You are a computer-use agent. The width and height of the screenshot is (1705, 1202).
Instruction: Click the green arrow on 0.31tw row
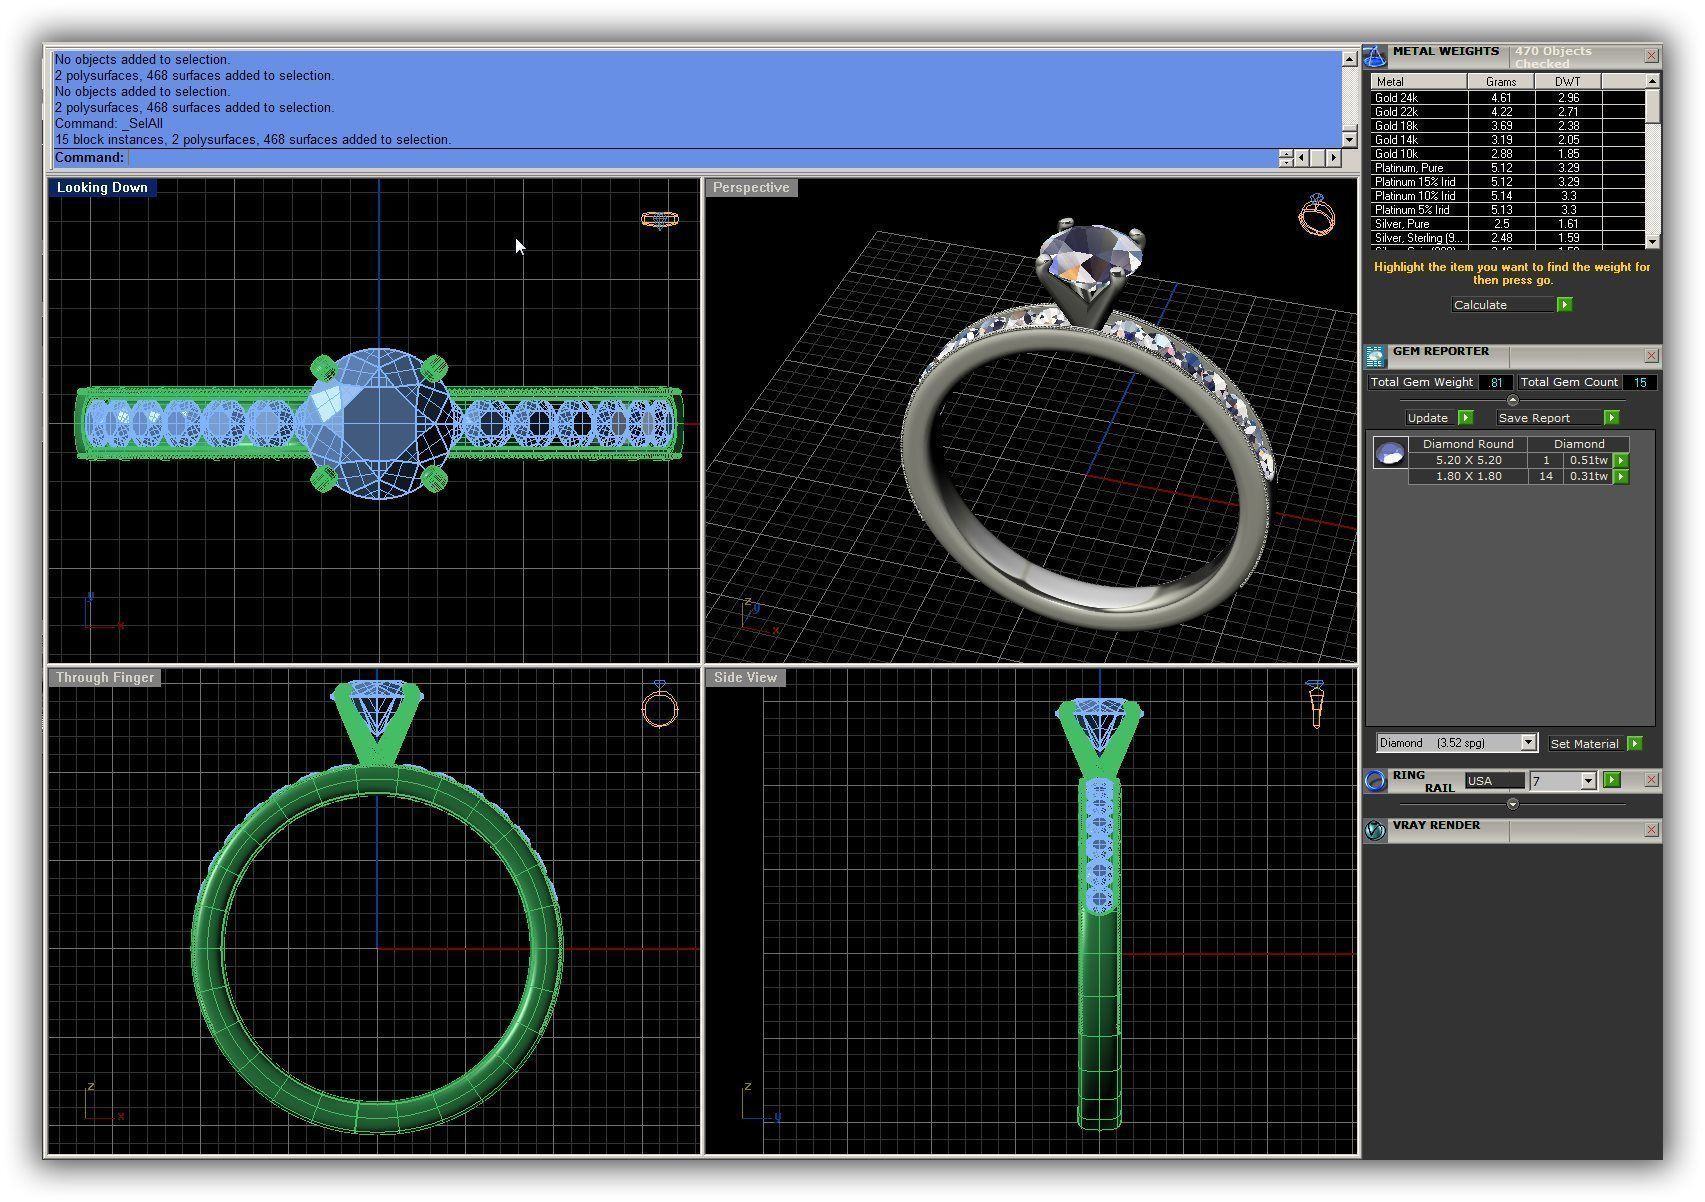[1621, 477]
